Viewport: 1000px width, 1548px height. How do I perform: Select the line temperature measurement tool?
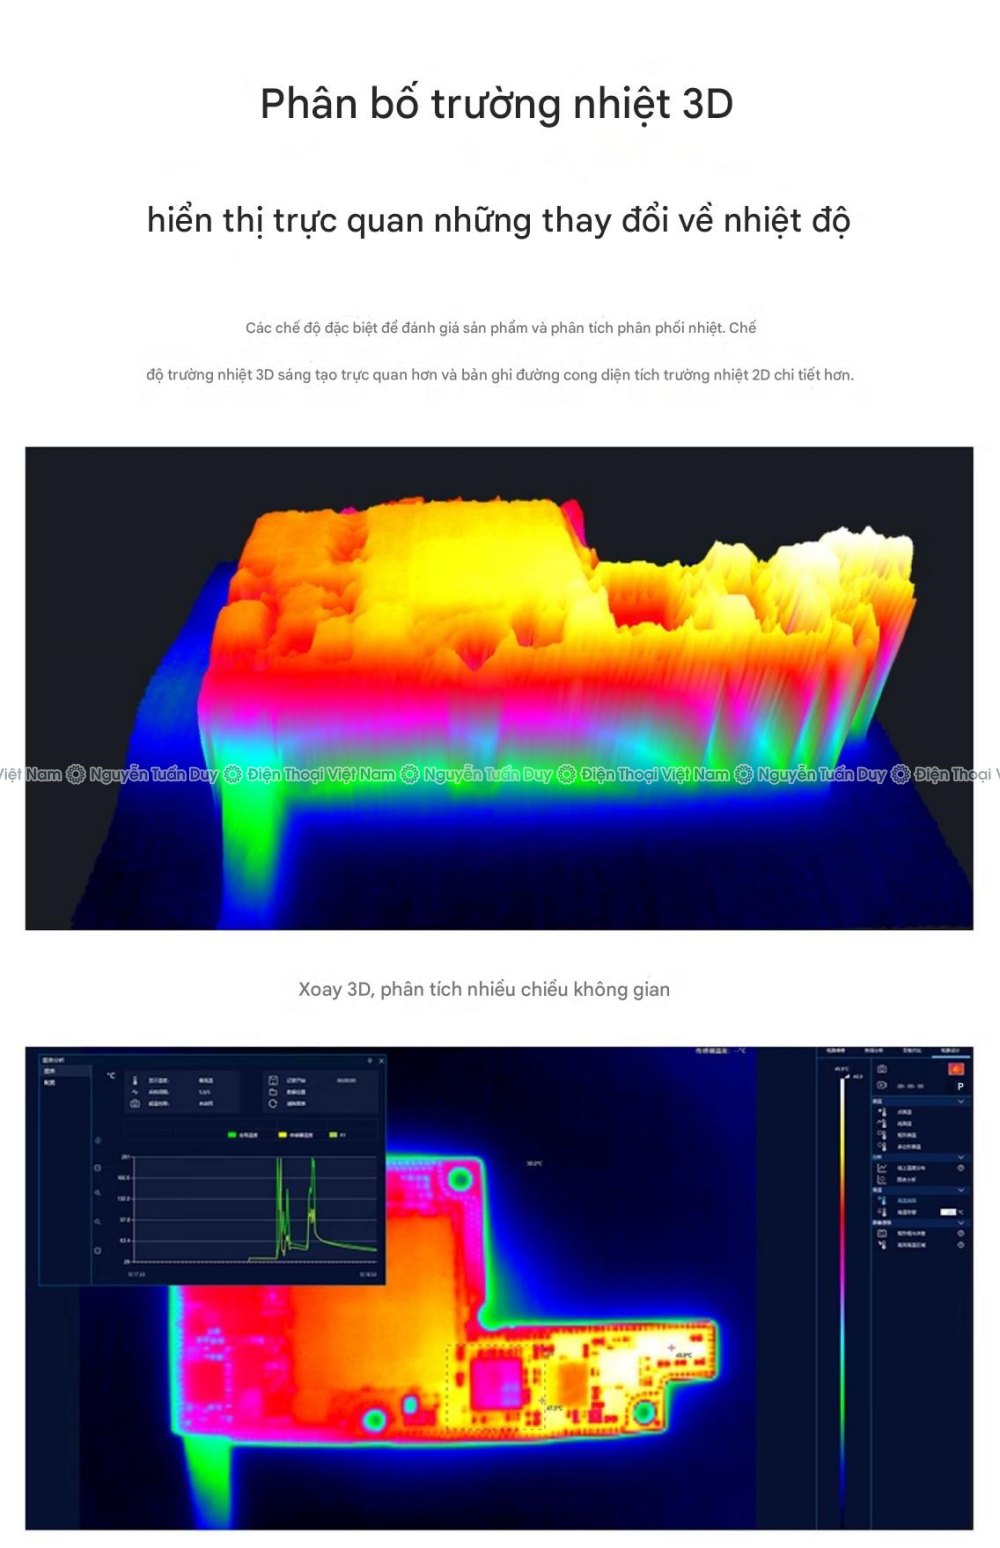tap(882, 1123)
